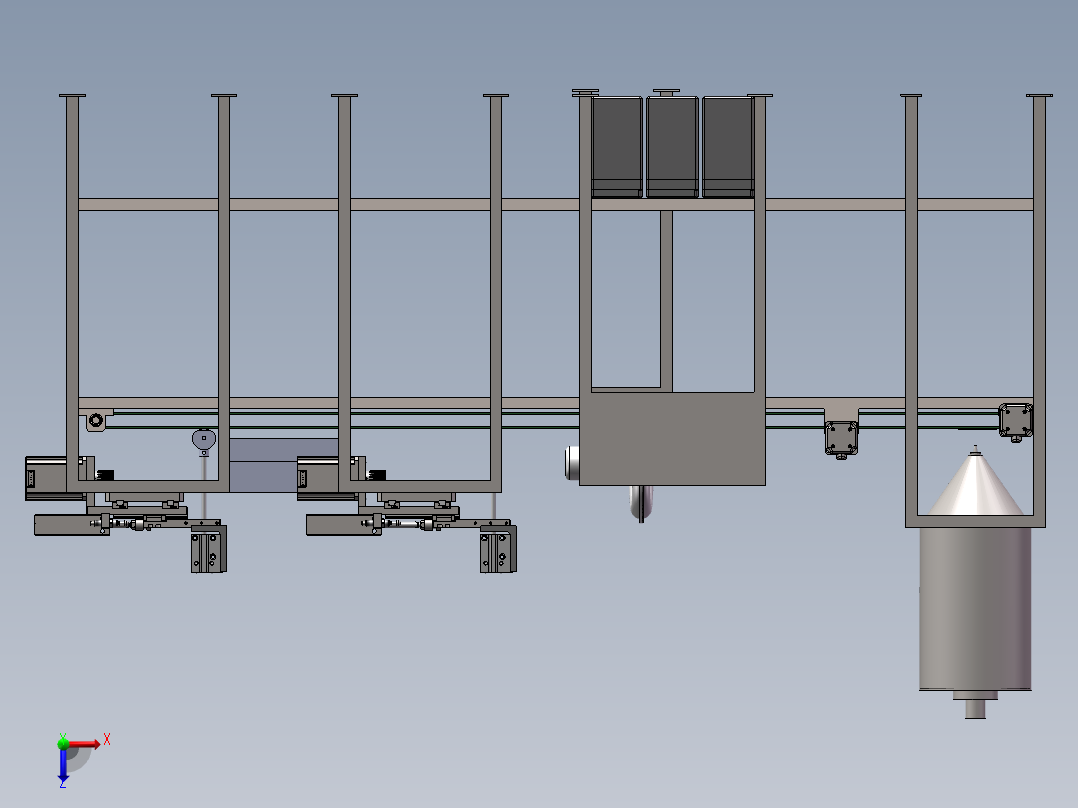Select the outlet pipe under the tank

point(975,709)
